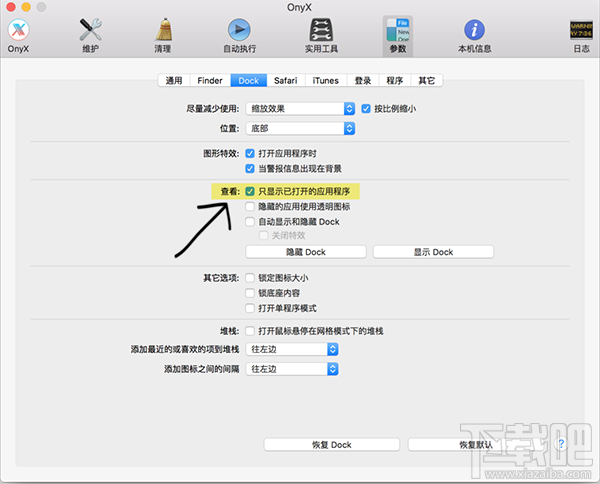Image resolution: width=600 pixels, height=484 pixels.
Task: Click the 恢复 Dock button
Action: 332,445
